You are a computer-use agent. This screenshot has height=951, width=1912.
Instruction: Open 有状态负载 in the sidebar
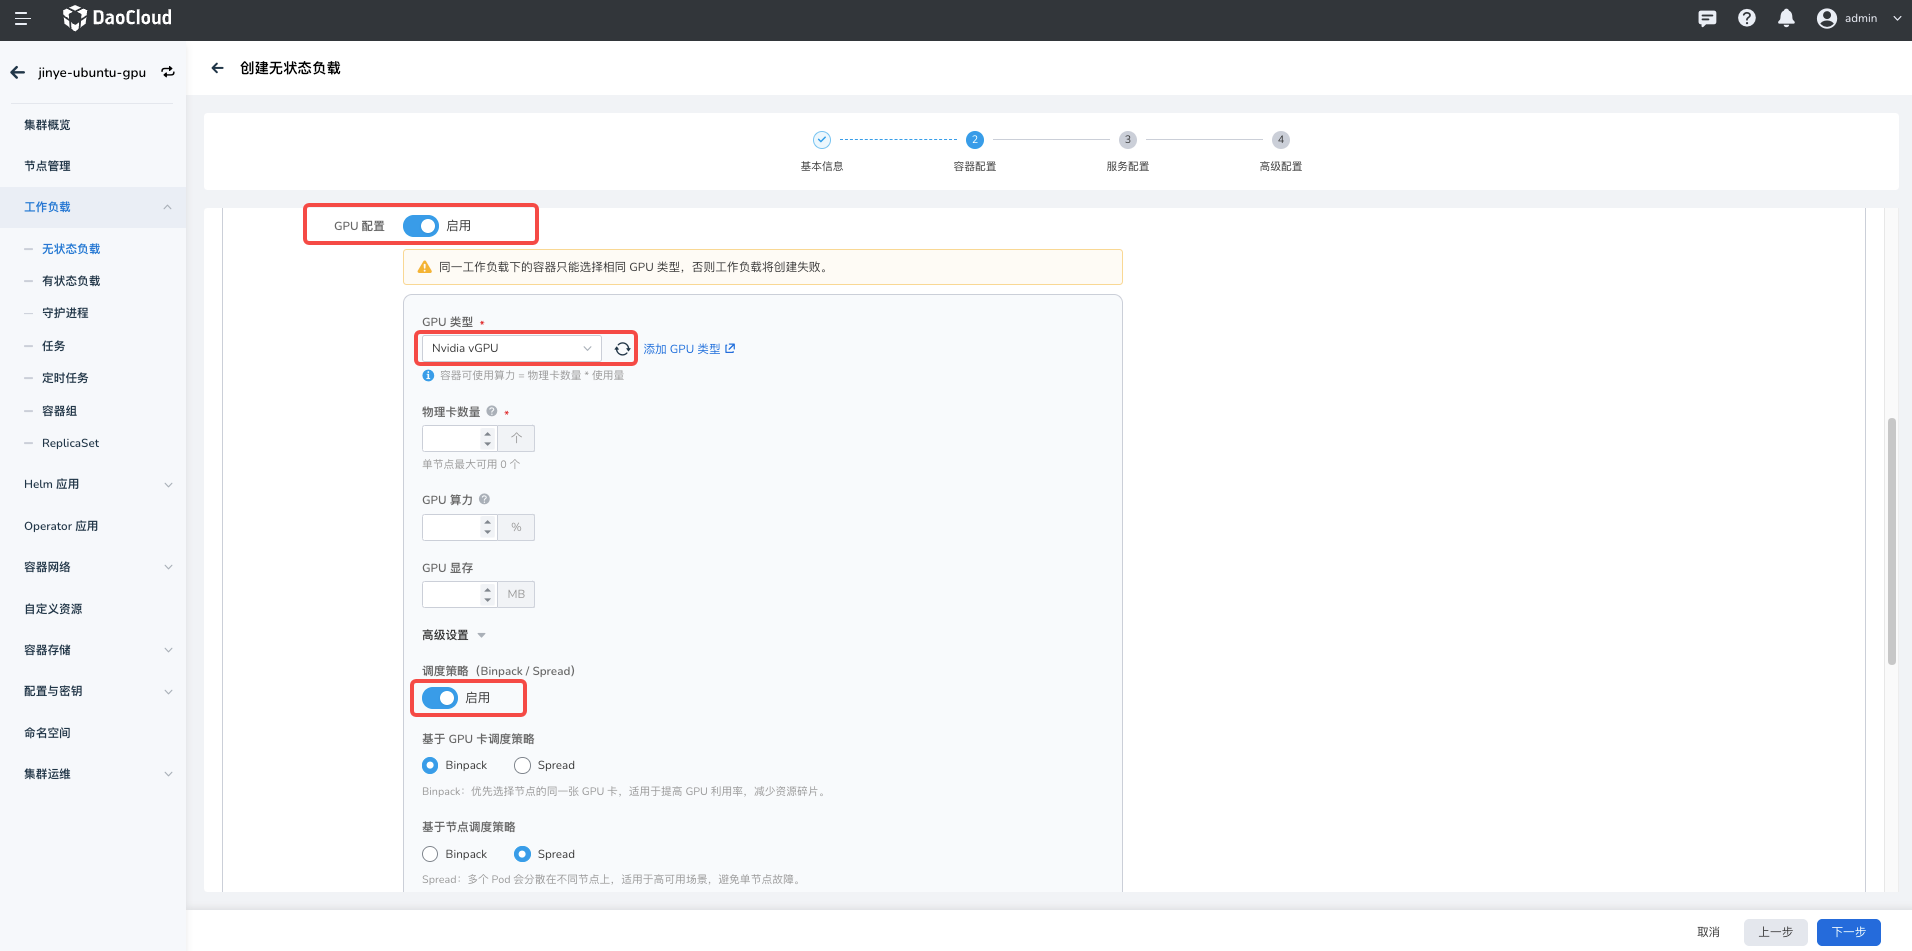tap(71, 281)
